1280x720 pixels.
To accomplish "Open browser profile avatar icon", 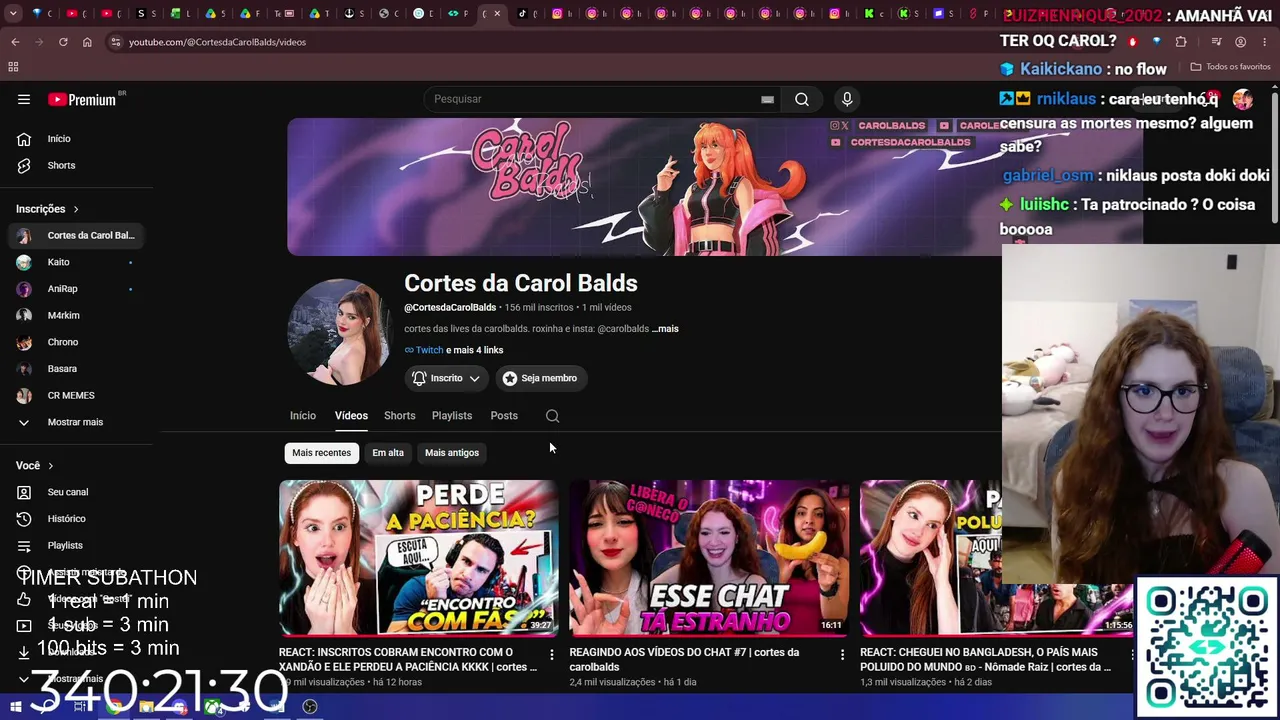I will [1240, 42].
